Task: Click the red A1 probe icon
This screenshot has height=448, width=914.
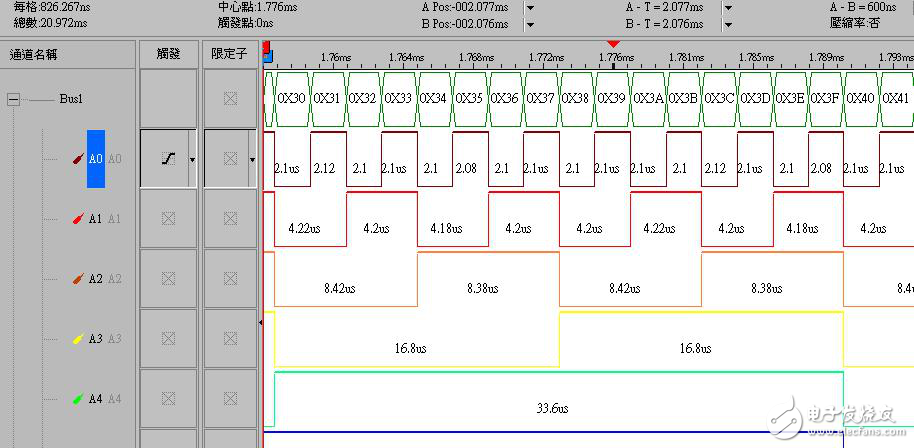Action: pyautogui.click(x=78, y=218)
